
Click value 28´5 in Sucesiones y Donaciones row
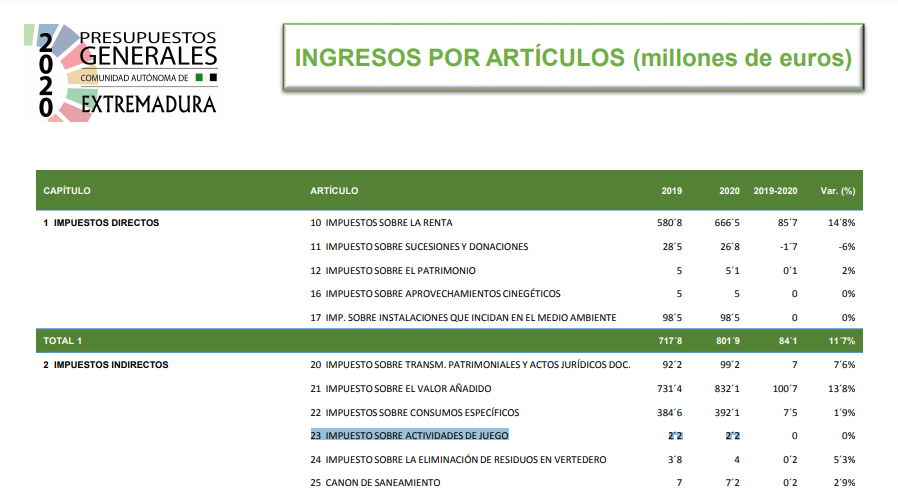click(x=672, y=247)
